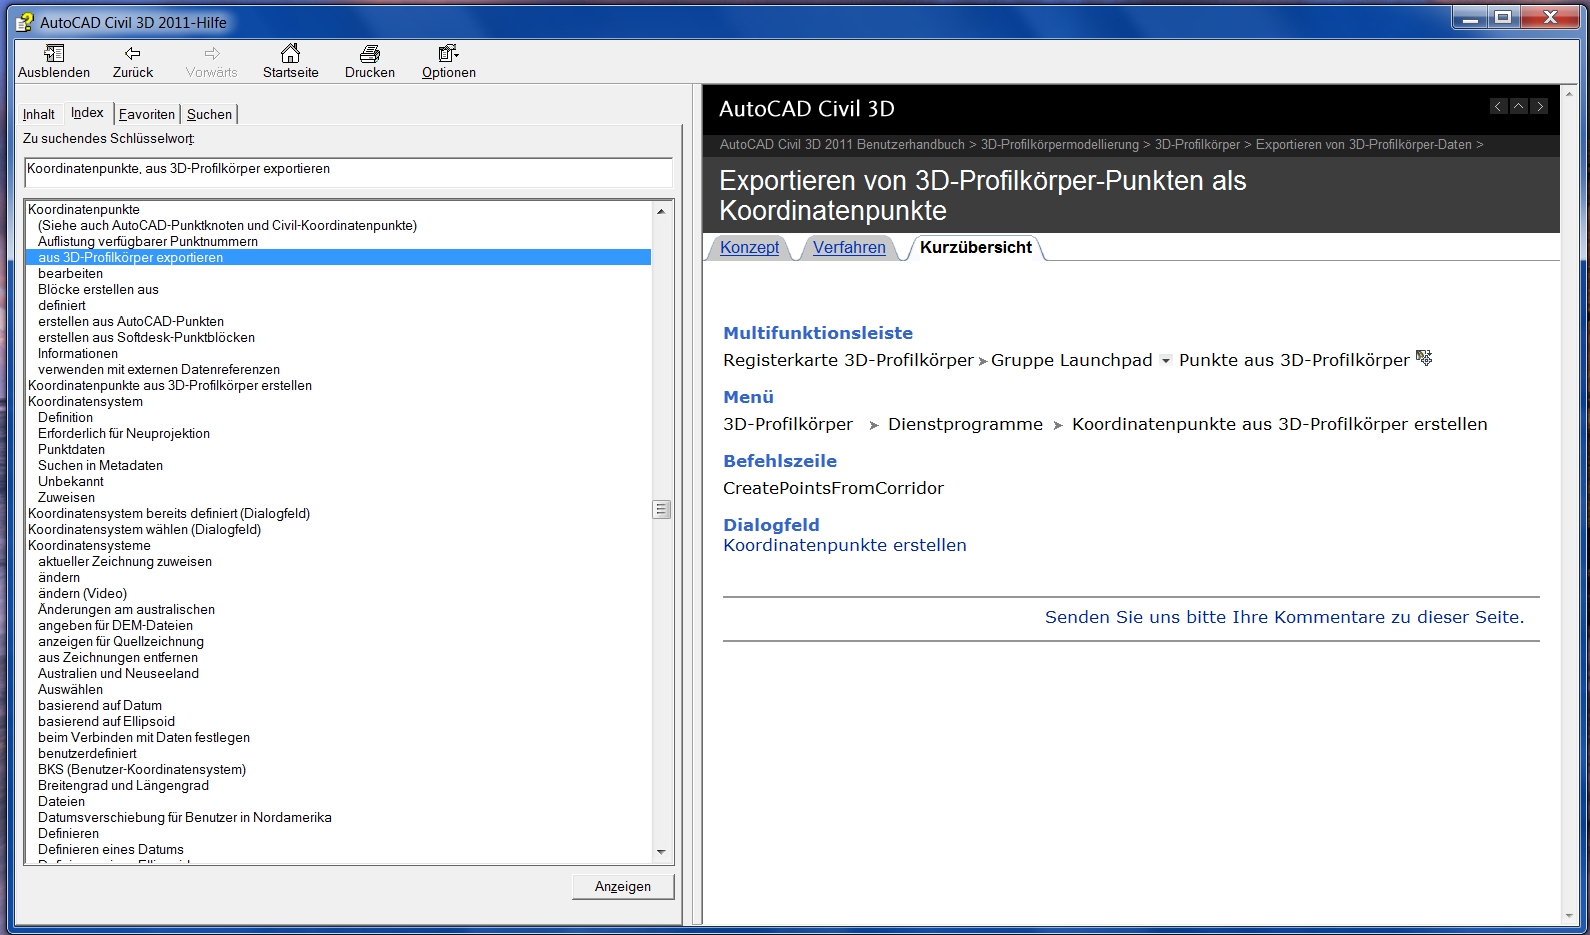Follow the Koordinatenpunkte erstellen dialog link
Image resolution: width=1590 pixels, height=935 pixels.
[845, 545]
